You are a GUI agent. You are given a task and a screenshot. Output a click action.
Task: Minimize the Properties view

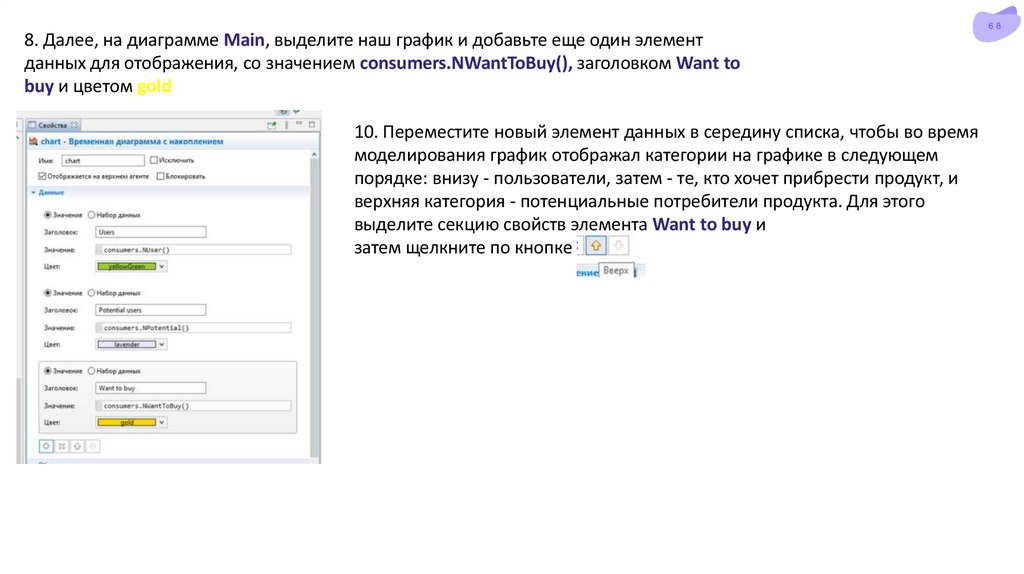coord(299,124)
